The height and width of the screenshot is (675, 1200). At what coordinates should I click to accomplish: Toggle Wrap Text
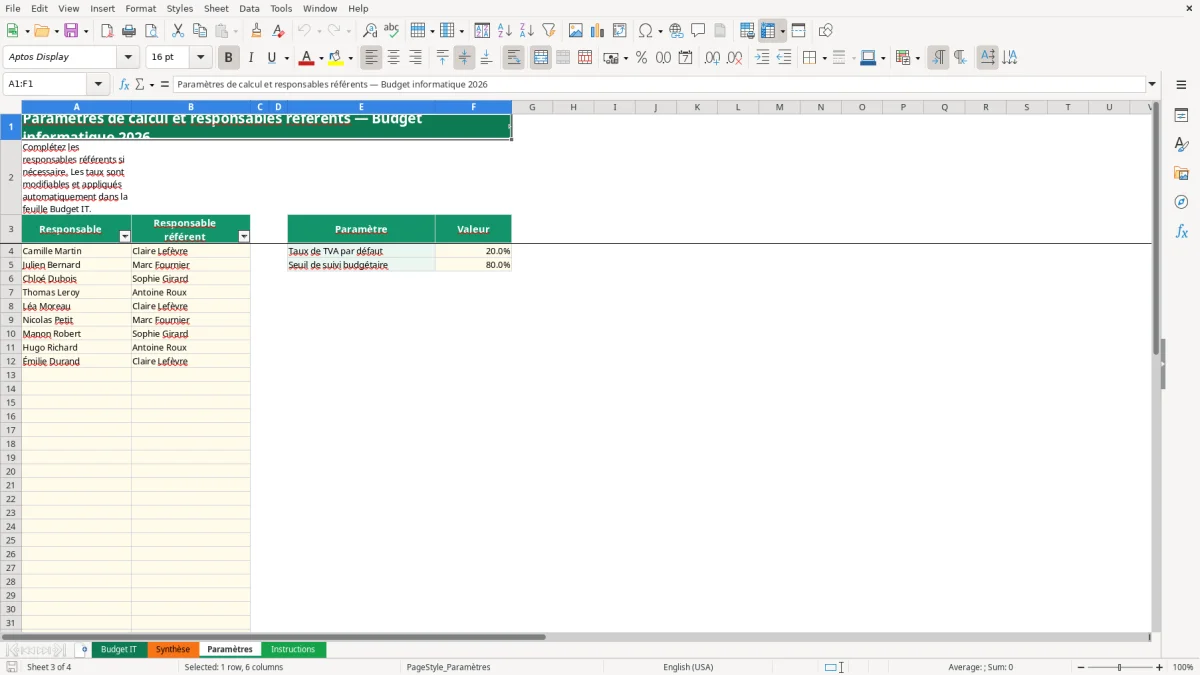coord(514,58)
